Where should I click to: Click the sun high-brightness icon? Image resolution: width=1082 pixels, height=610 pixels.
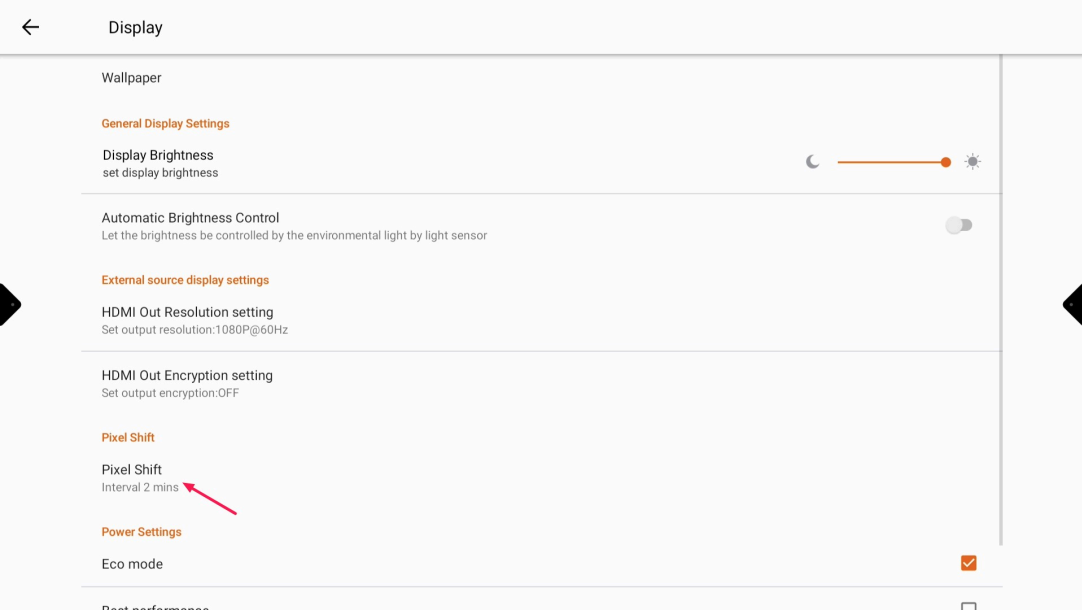pos(972,162)
